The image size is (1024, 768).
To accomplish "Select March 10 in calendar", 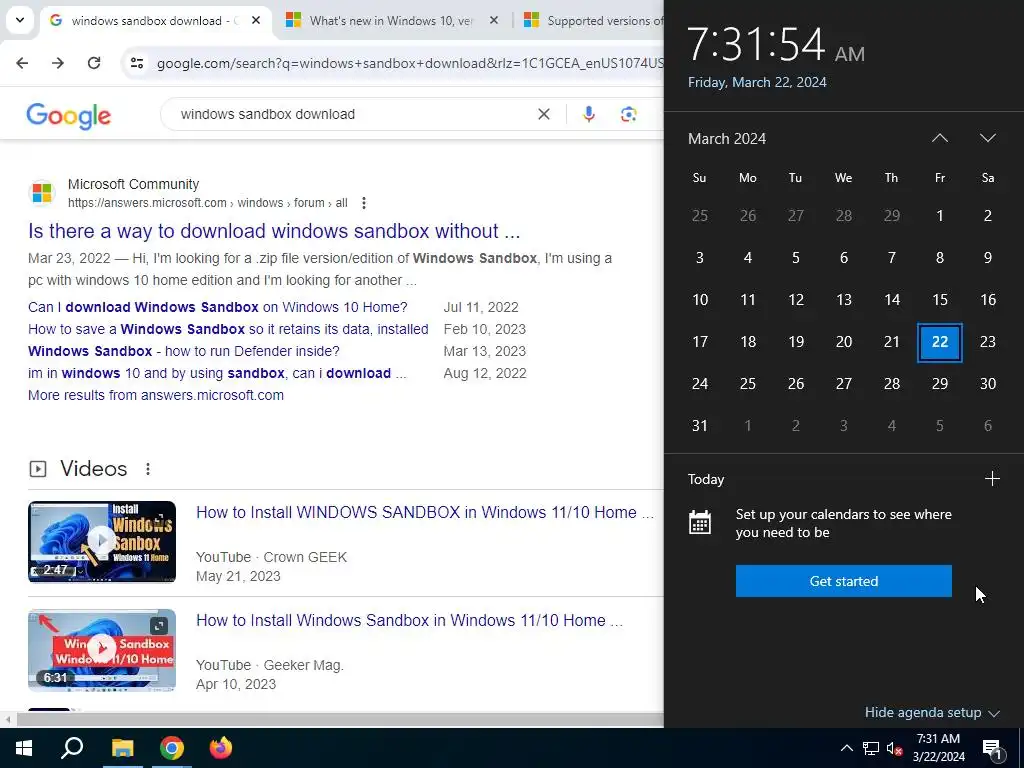I will coord(699,300).
